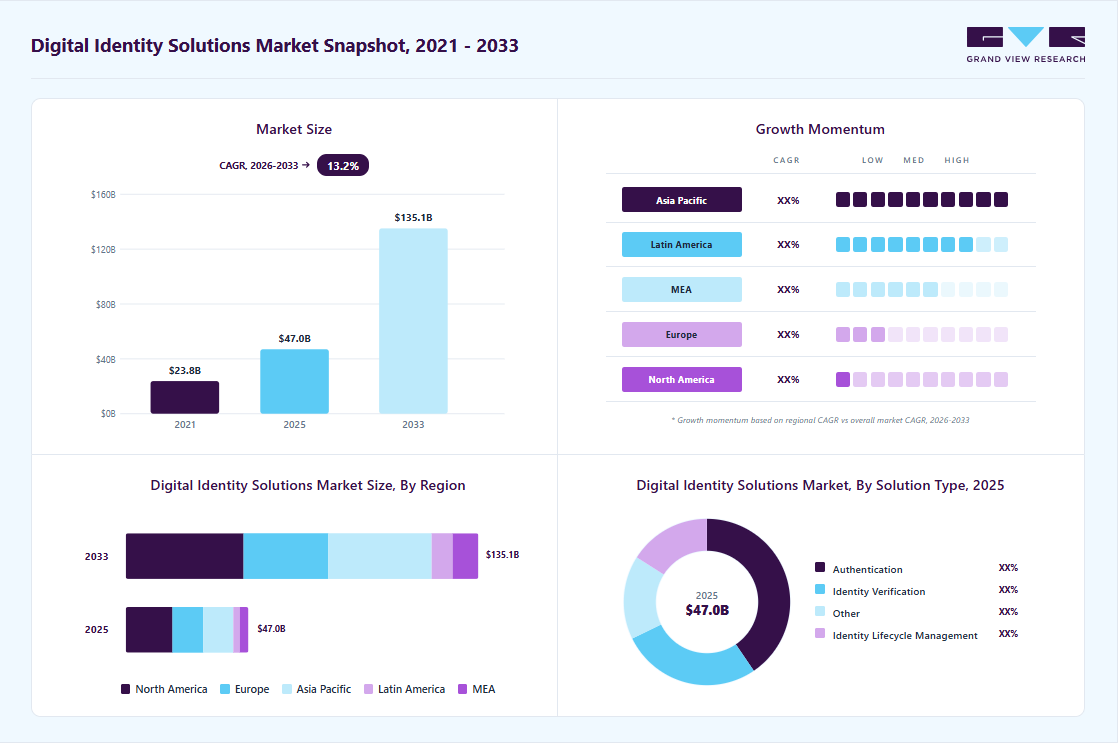This screenshot has height=743, width=1118.
Task: Click the North America legend swatch
Action: 125,689
